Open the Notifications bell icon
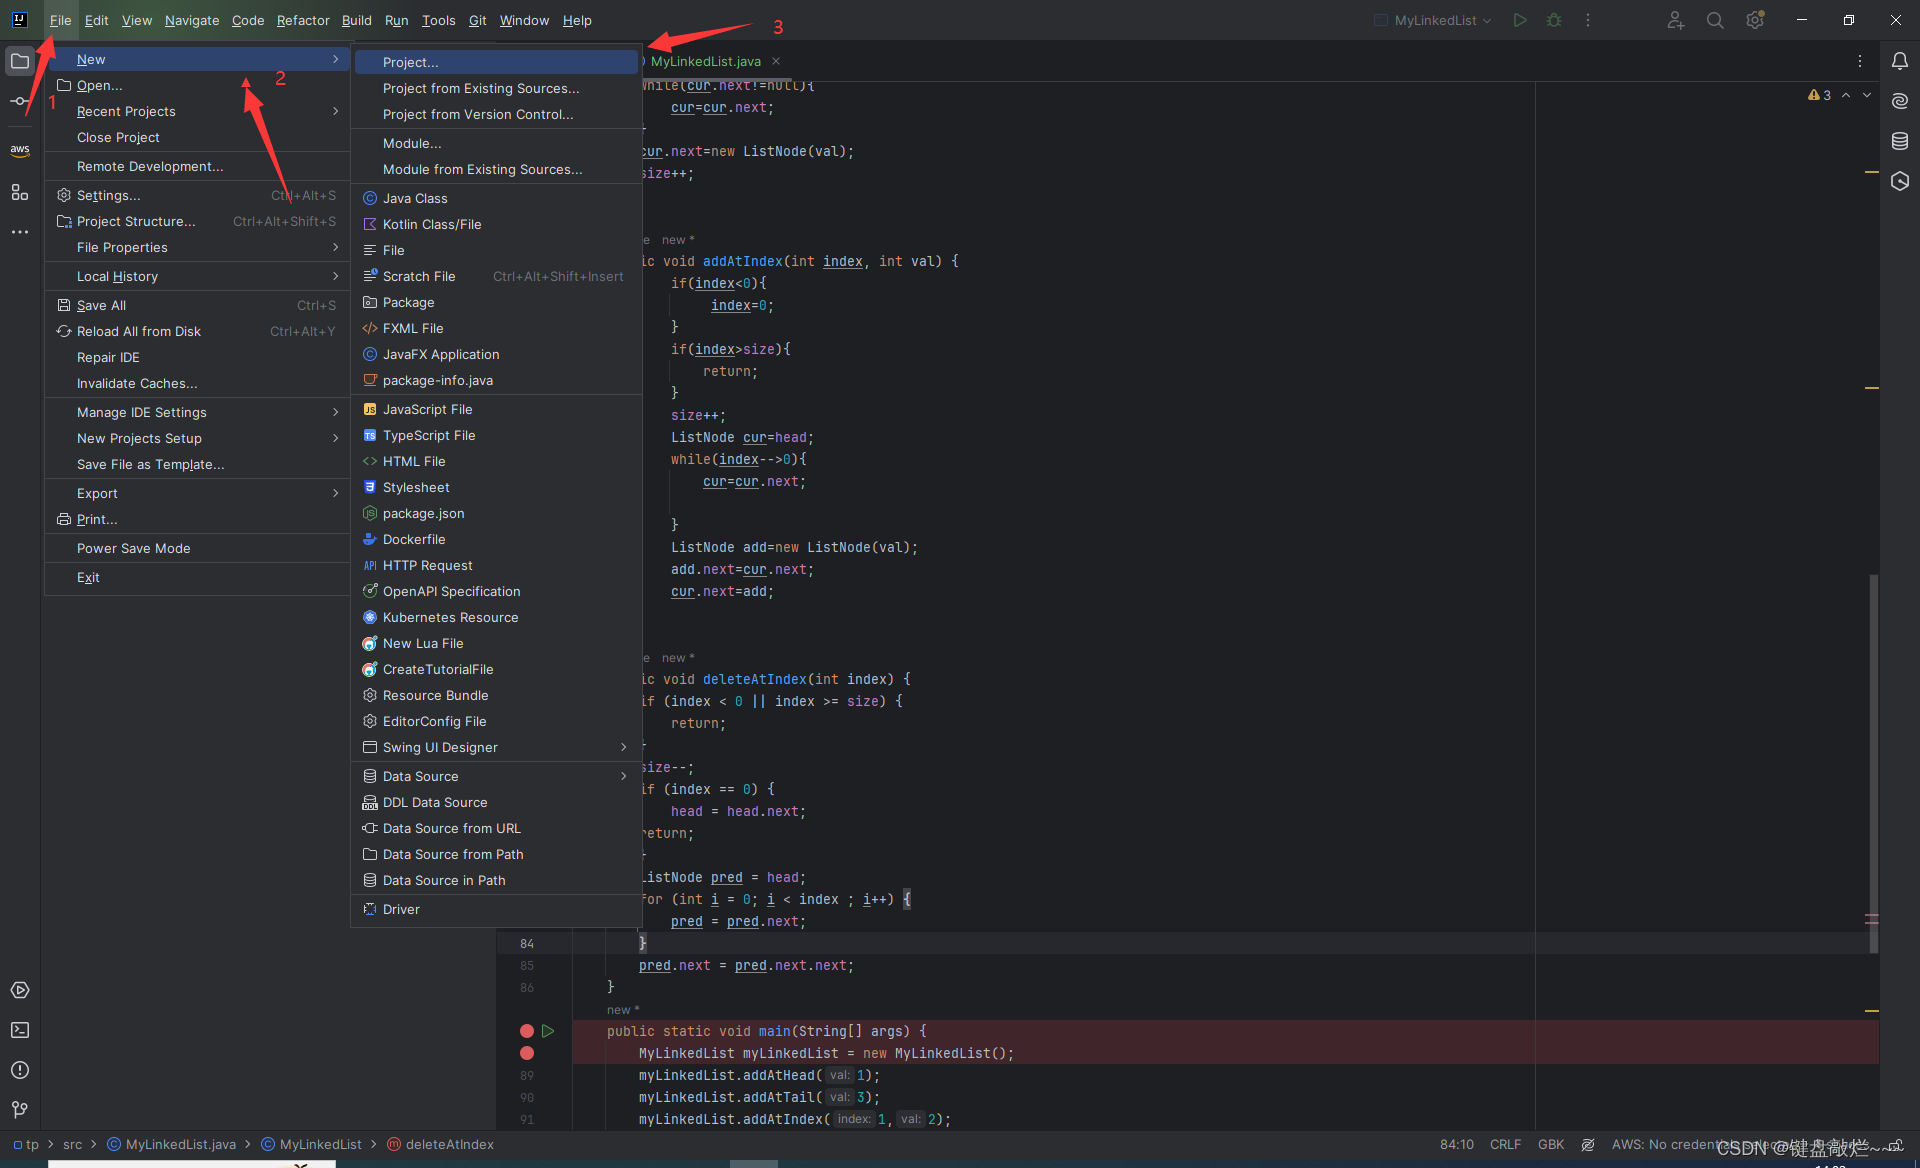1920x1168 pixels. tap(1900, 61)
